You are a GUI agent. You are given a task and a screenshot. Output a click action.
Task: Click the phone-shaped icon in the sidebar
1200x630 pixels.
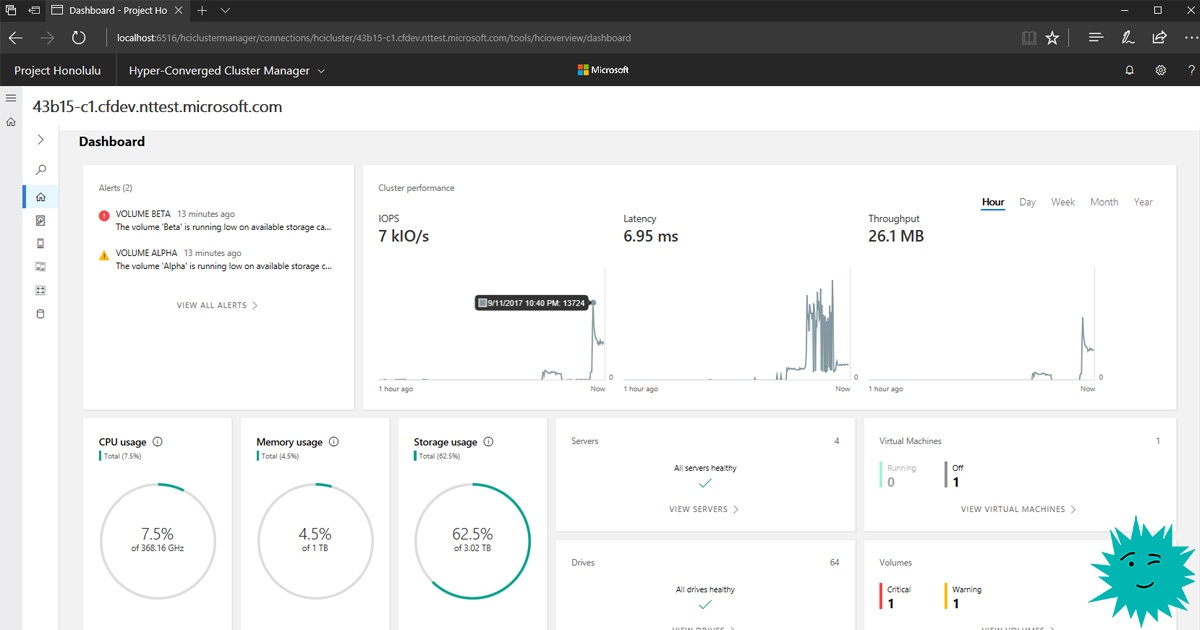point(41,243)
